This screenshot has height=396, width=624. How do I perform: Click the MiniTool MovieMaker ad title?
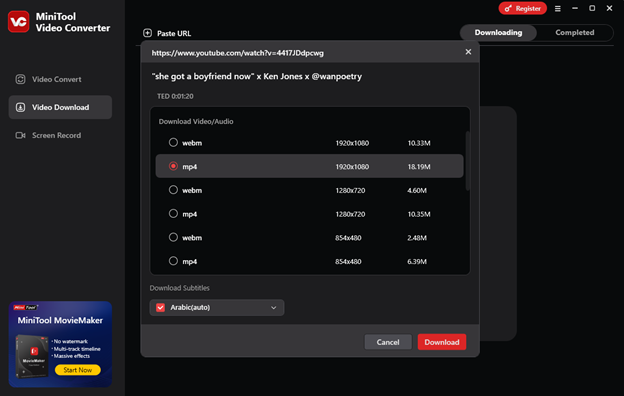60,320
